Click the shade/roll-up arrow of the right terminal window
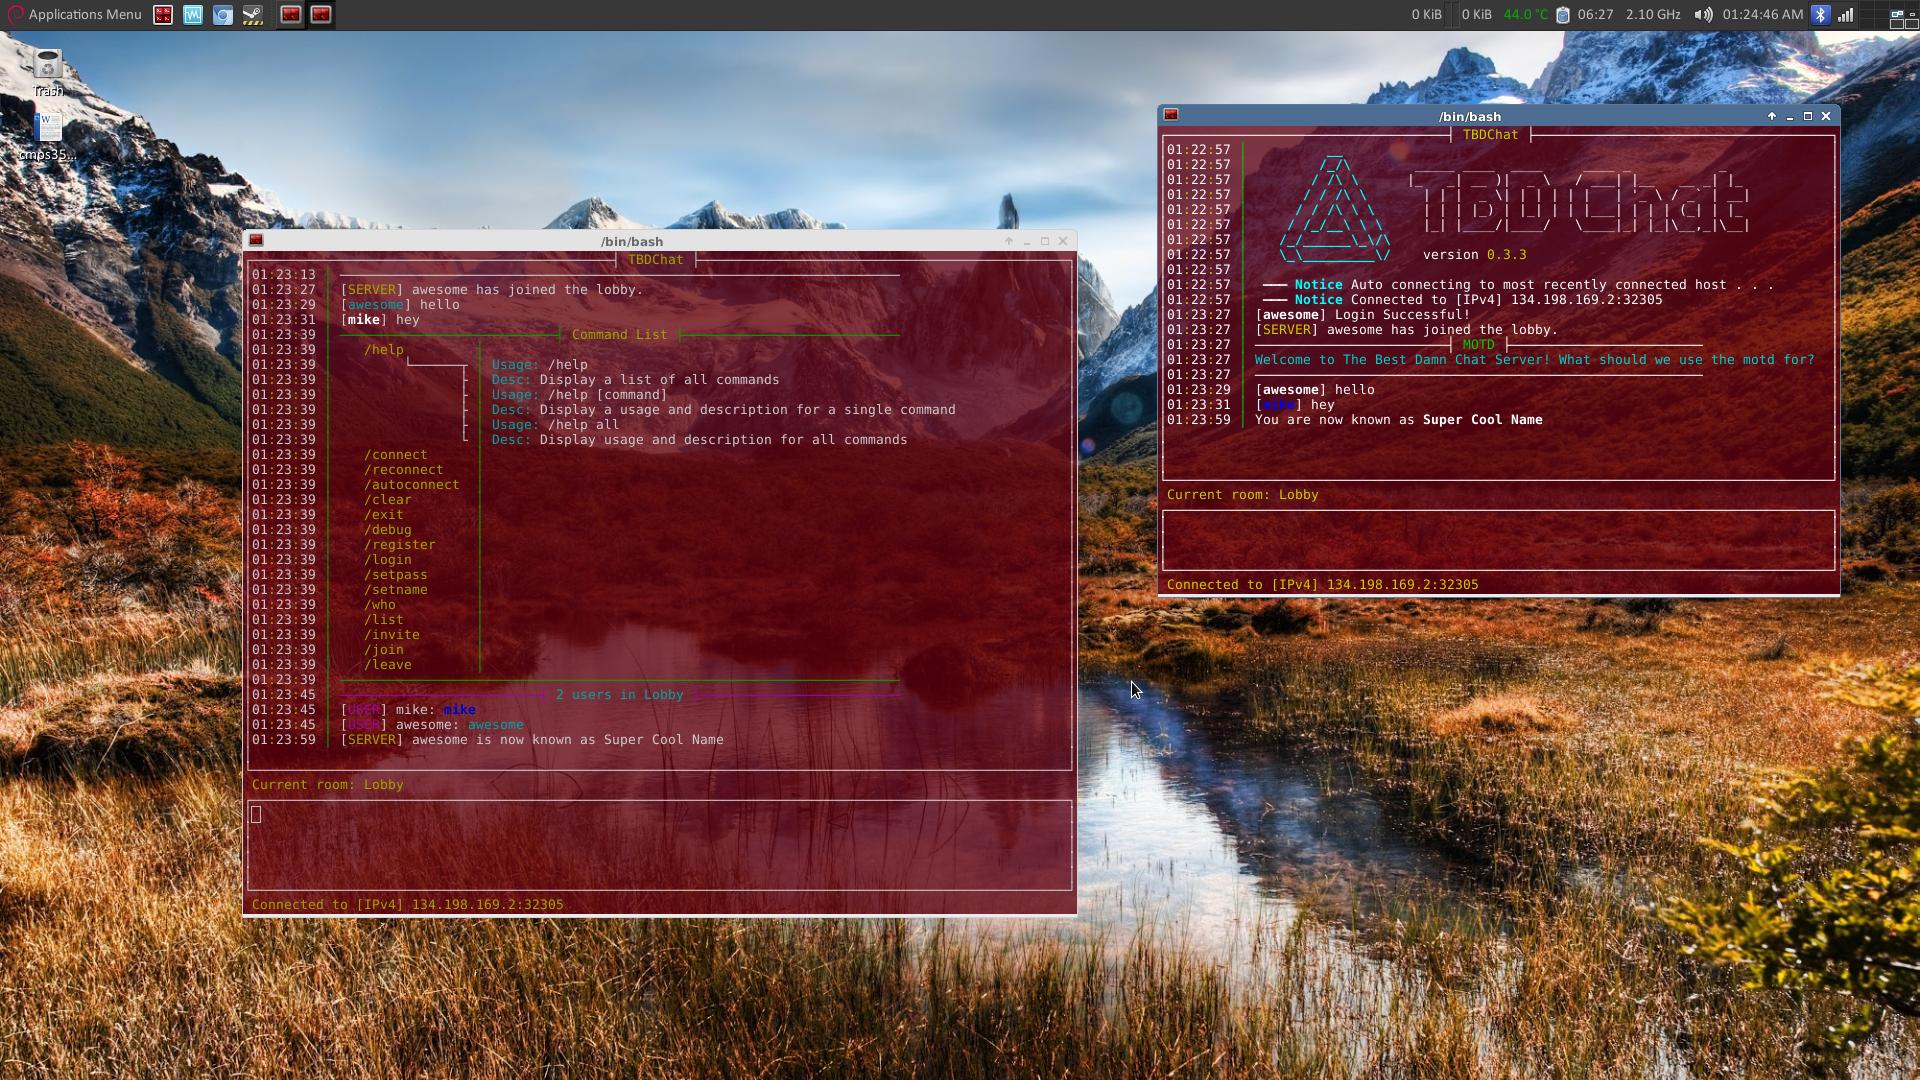 tap(1771, 116)
